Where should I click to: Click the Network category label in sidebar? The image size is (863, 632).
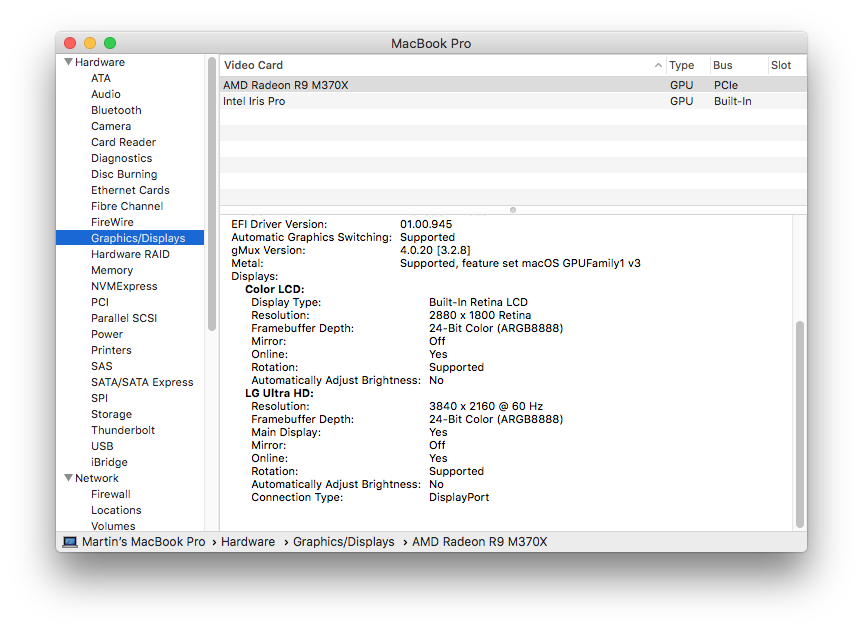tap(97, 478)
